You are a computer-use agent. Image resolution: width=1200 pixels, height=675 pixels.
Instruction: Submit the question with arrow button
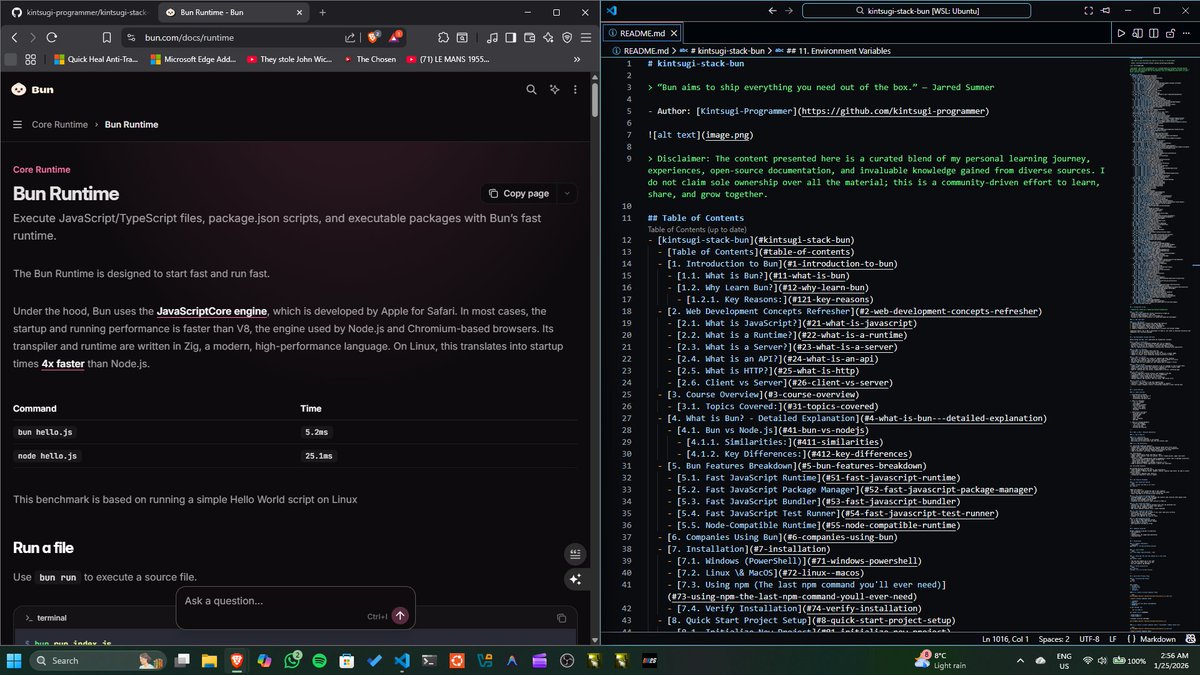click(400, 616)
